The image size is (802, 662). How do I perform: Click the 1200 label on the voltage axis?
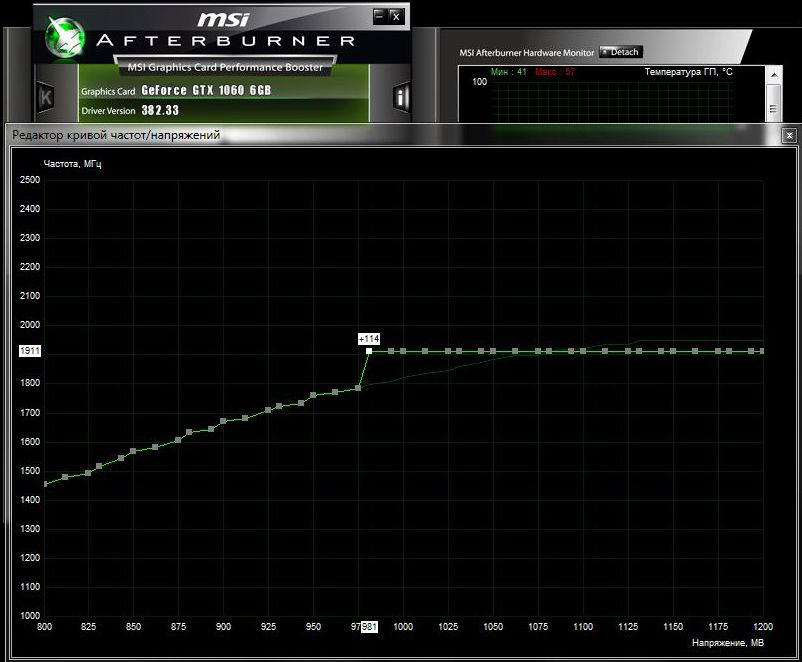click(763, 627)
